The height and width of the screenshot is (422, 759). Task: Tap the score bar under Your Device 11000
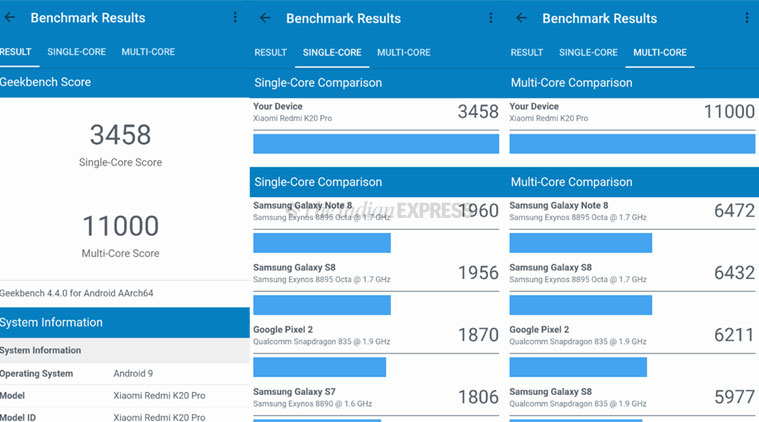click(x=632, y=144)
